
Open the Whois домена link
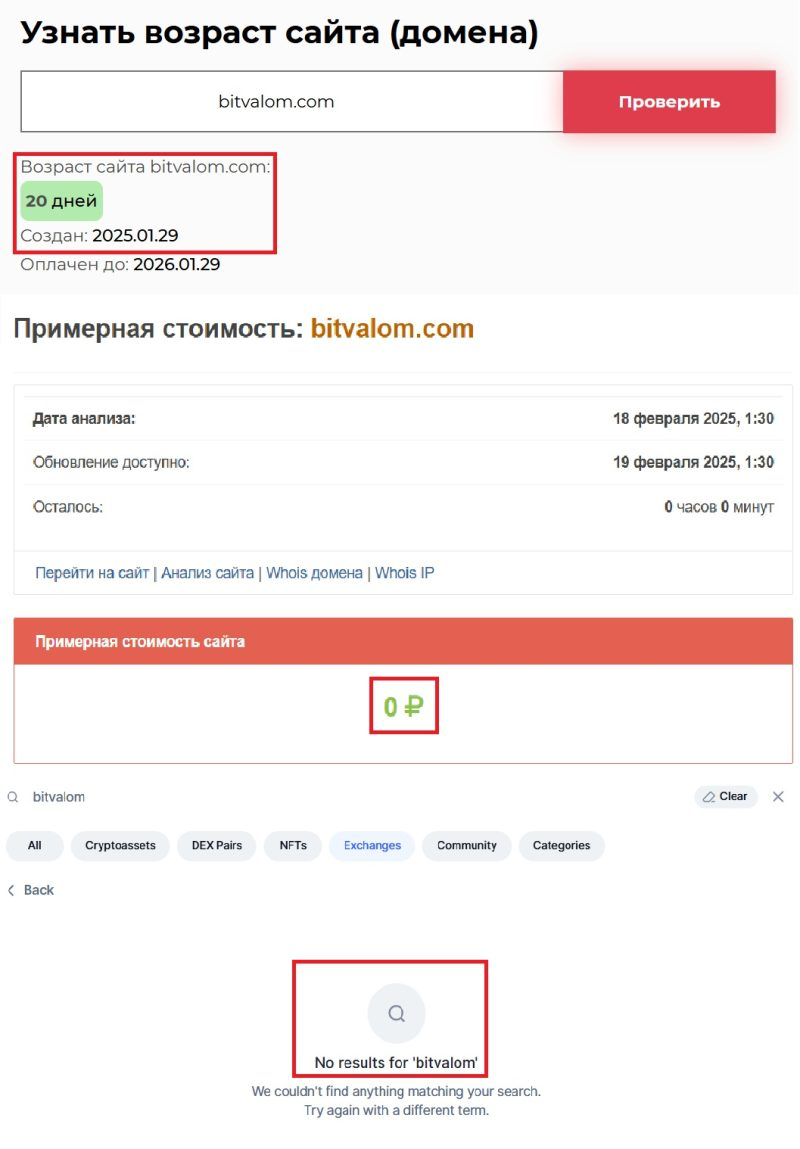[x=314, y=573]
